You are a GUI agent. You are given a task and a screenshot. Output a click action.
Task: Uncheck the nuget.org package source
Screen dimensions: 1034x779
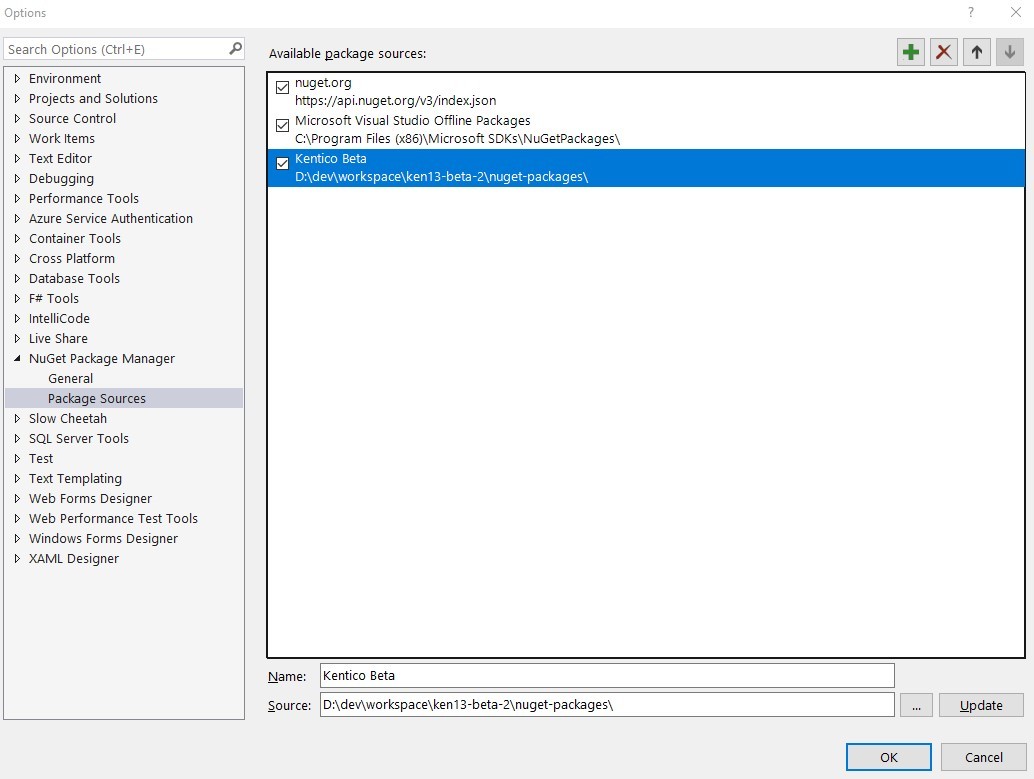[x=282, y=87]
